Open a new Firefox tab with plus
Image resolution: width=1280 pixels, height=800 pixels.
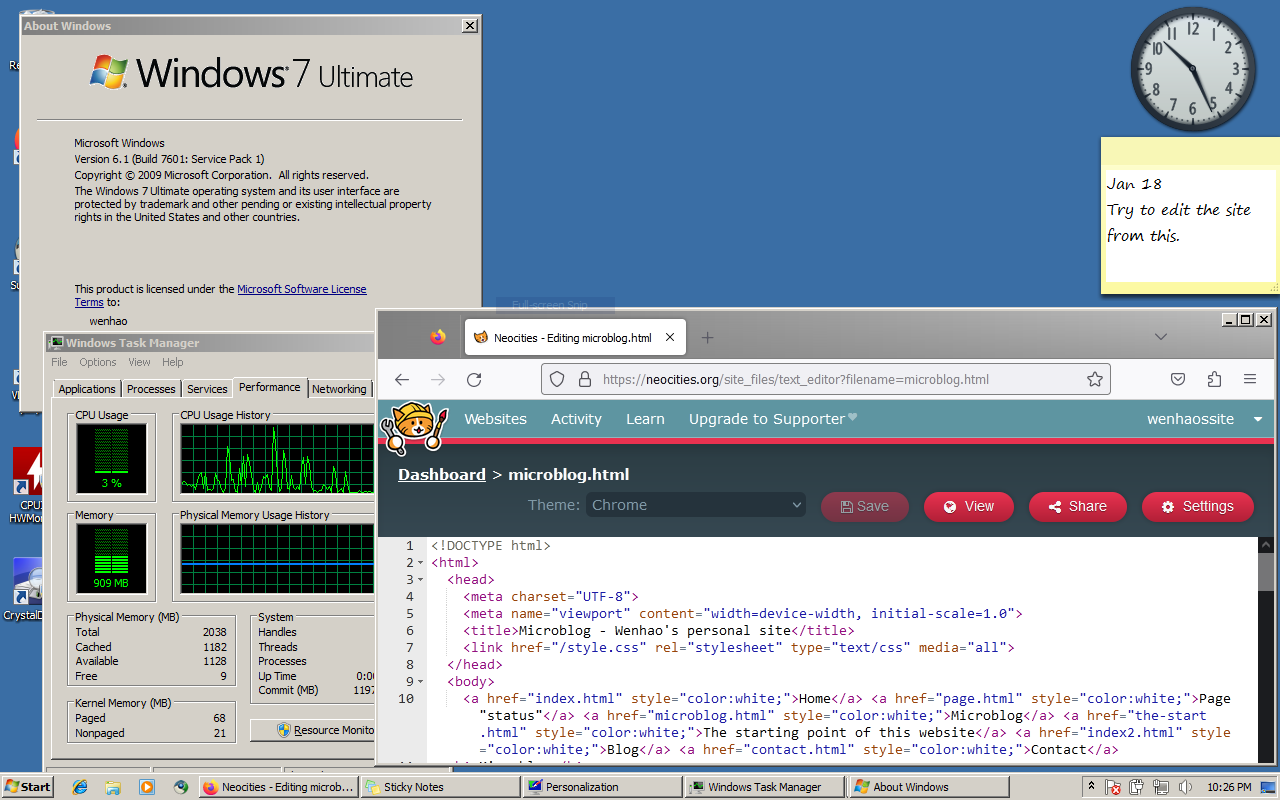click(x=707, y=338)
